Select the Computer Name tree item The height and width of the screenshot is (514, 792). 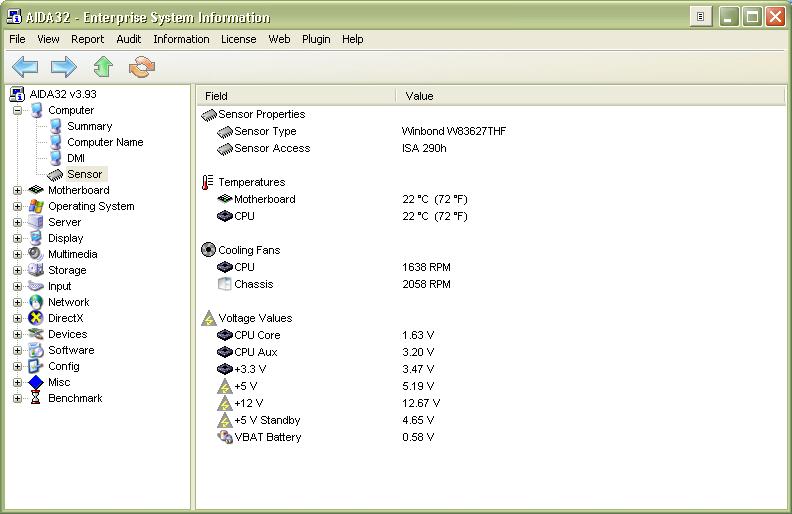105,142
